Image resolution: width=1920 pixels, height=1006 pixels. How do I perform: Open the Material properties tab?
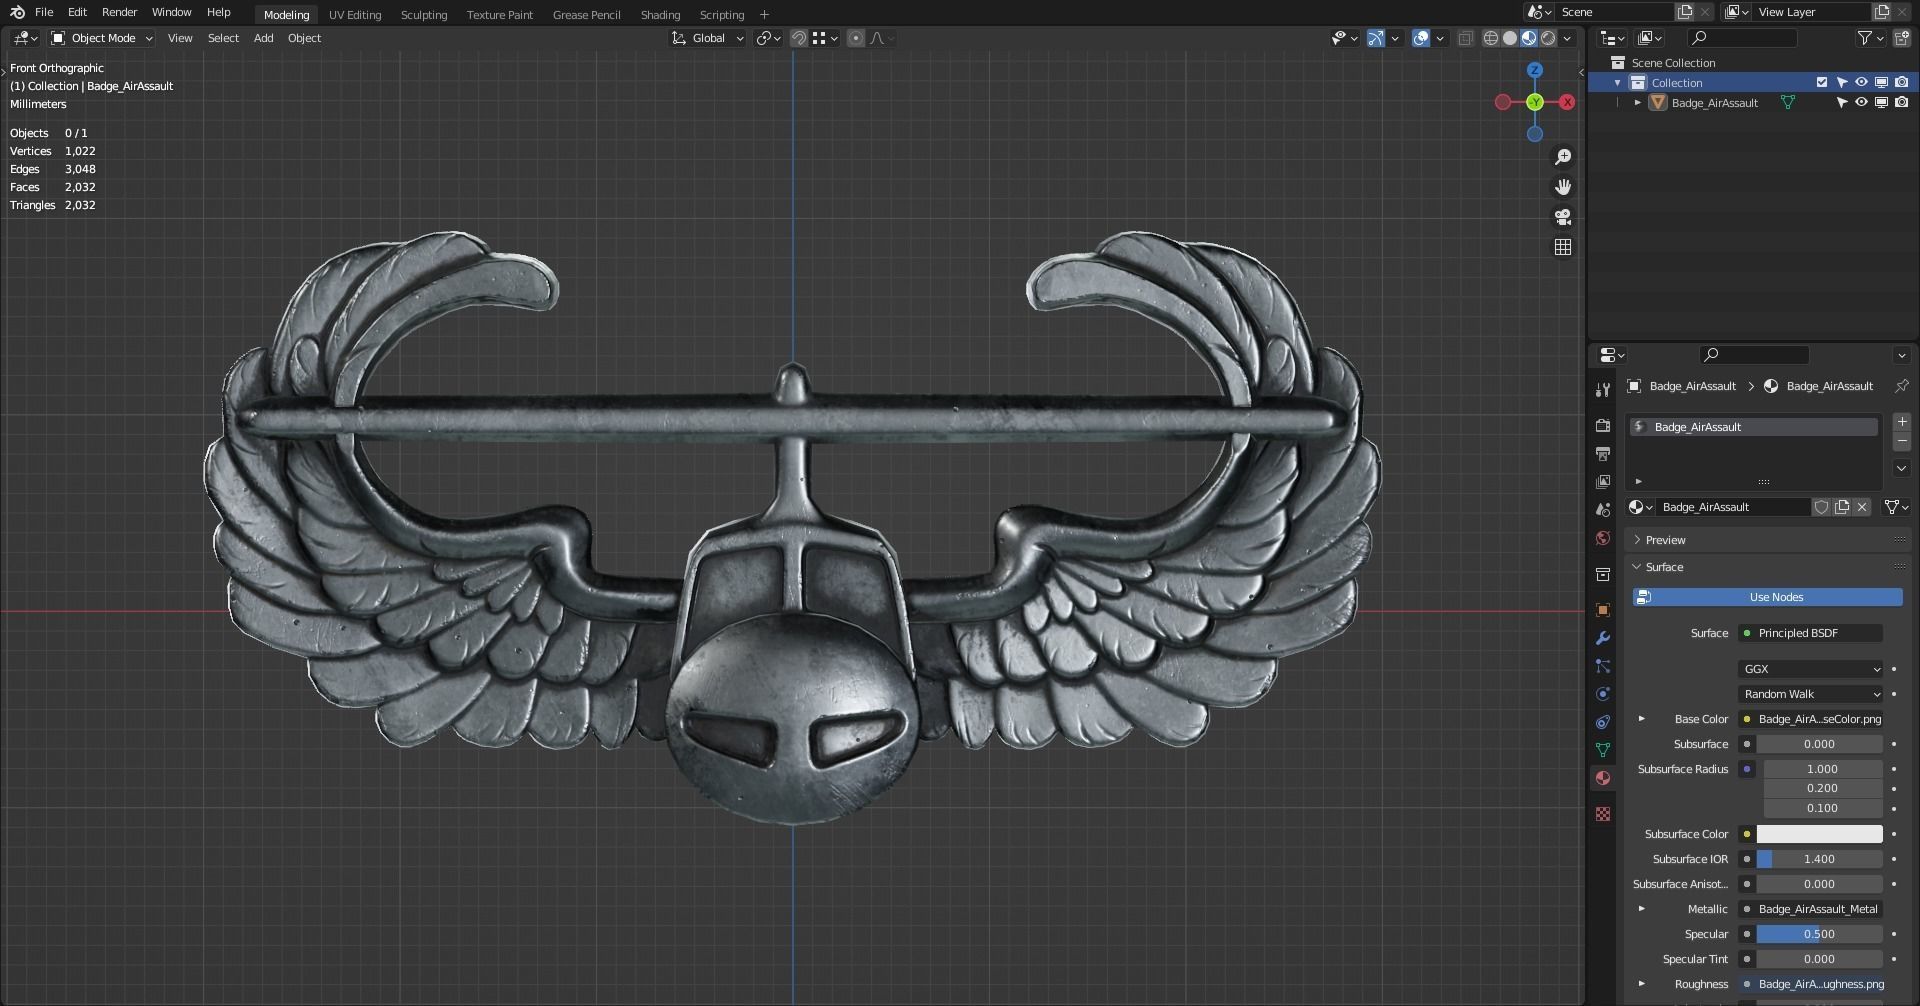1603,778
